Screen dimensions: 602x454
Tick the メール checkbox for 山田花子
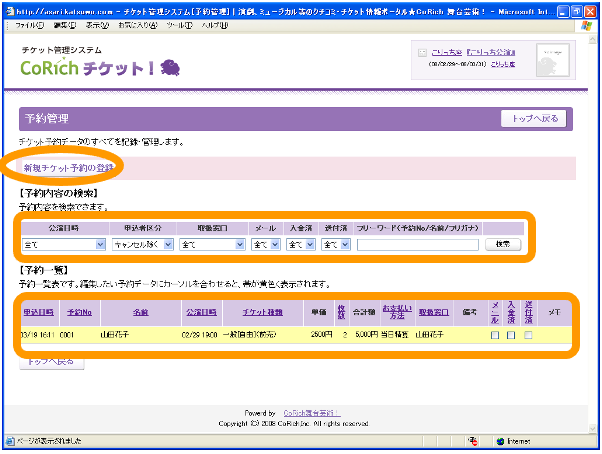click(x=495, y=335)
